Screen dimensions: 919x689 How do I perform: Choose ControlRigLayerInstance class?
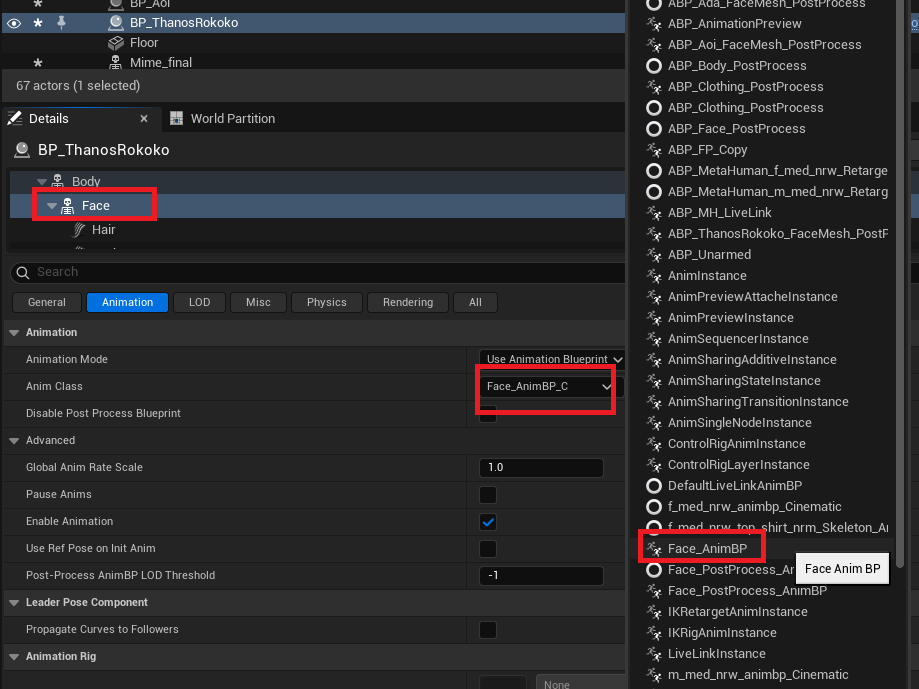[738, 465]
